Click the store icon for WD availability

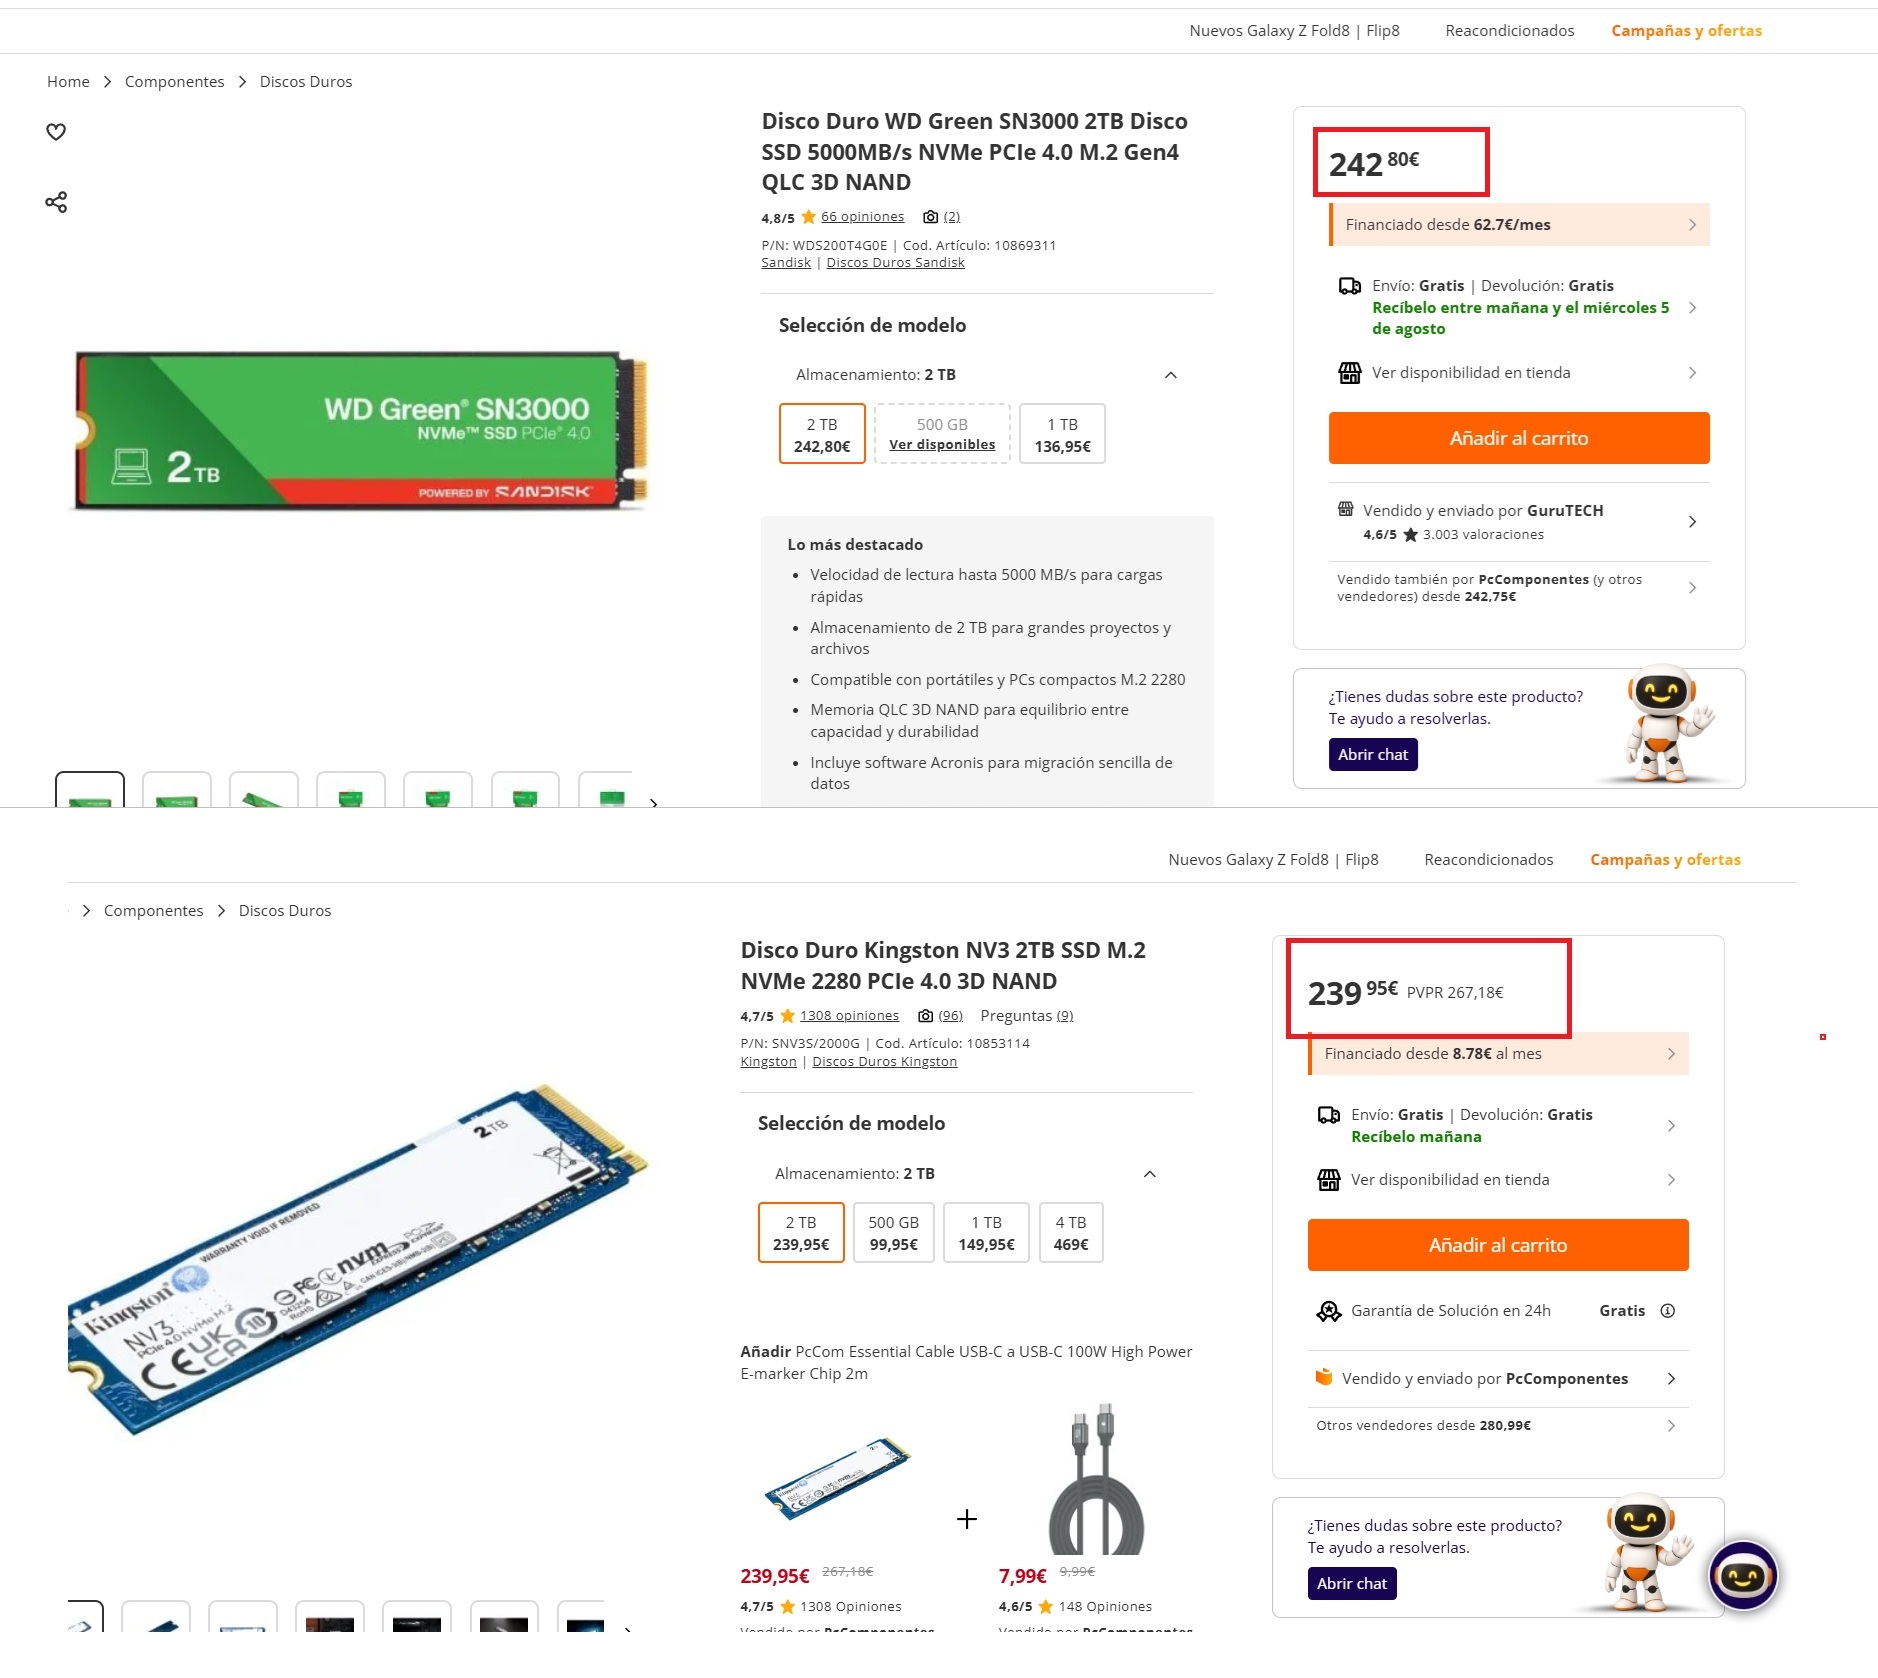point(1350,373)
